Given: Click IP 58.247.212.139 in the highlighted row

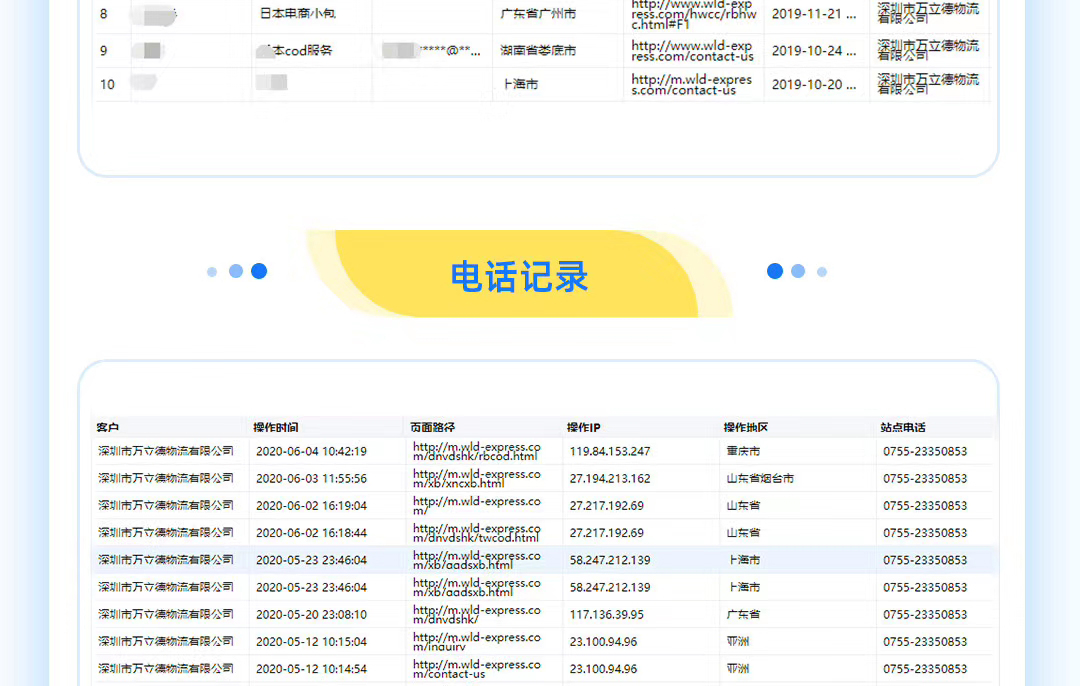Looking at the screenshot, I should (x=610, y=560).
